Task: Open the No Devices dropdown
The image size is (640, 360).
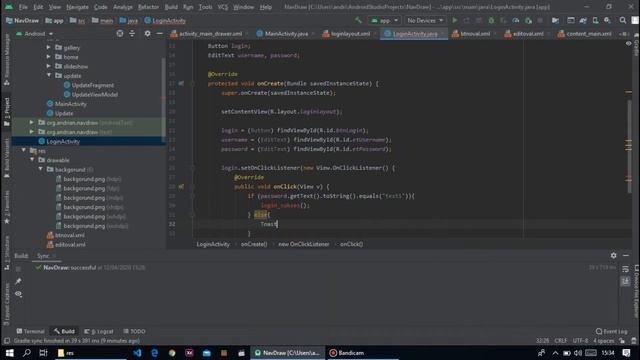Action: click(424, 20)
